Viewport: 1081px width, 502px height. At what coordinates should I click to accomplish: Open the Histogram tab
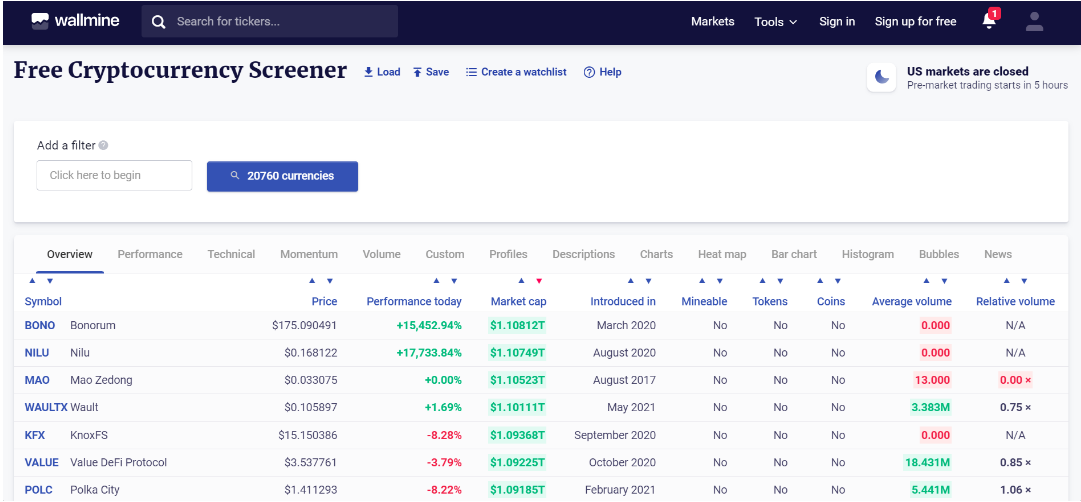pyautogui.click(x=867, y=254)
